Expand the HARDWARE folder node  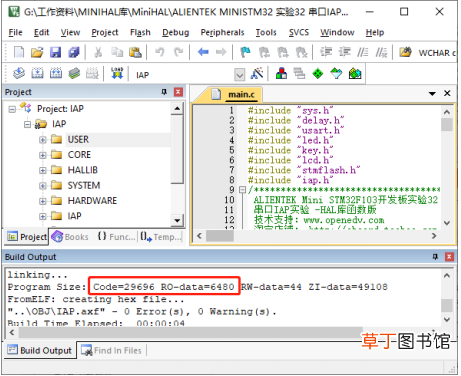pos(43,201)
